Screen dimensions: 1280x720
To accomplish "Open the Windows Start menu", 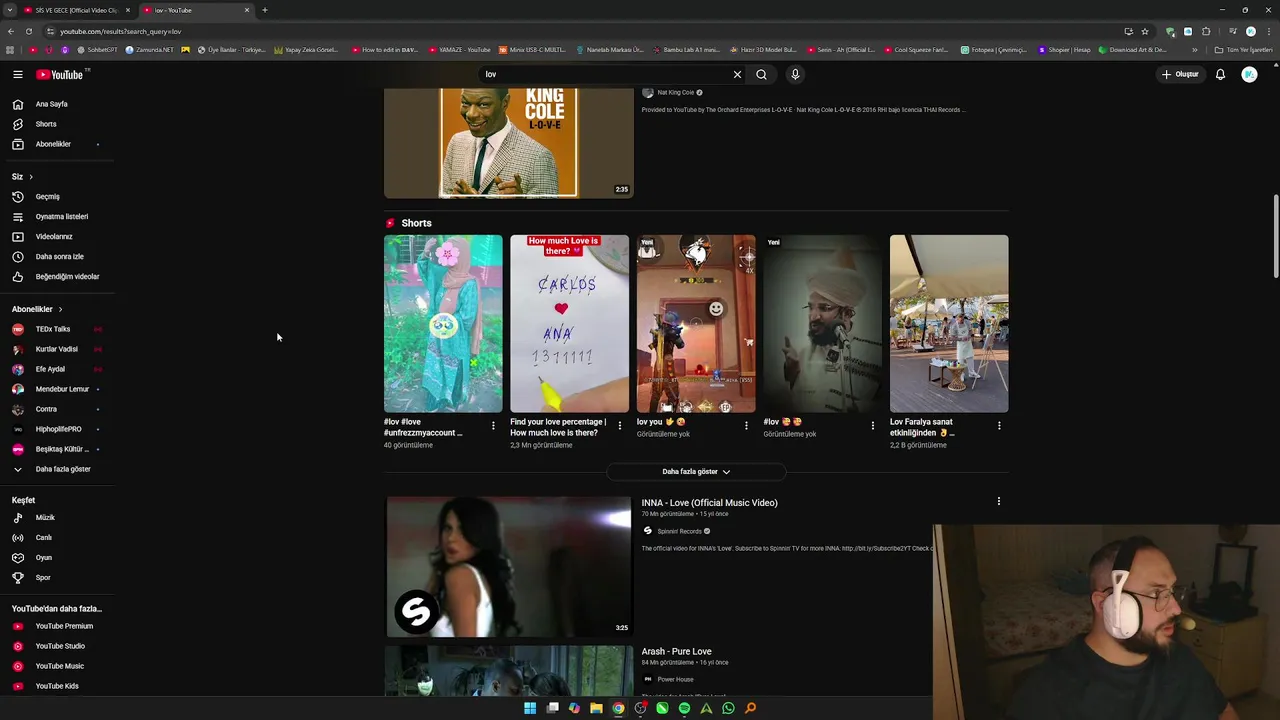I will tap(530, 708).
